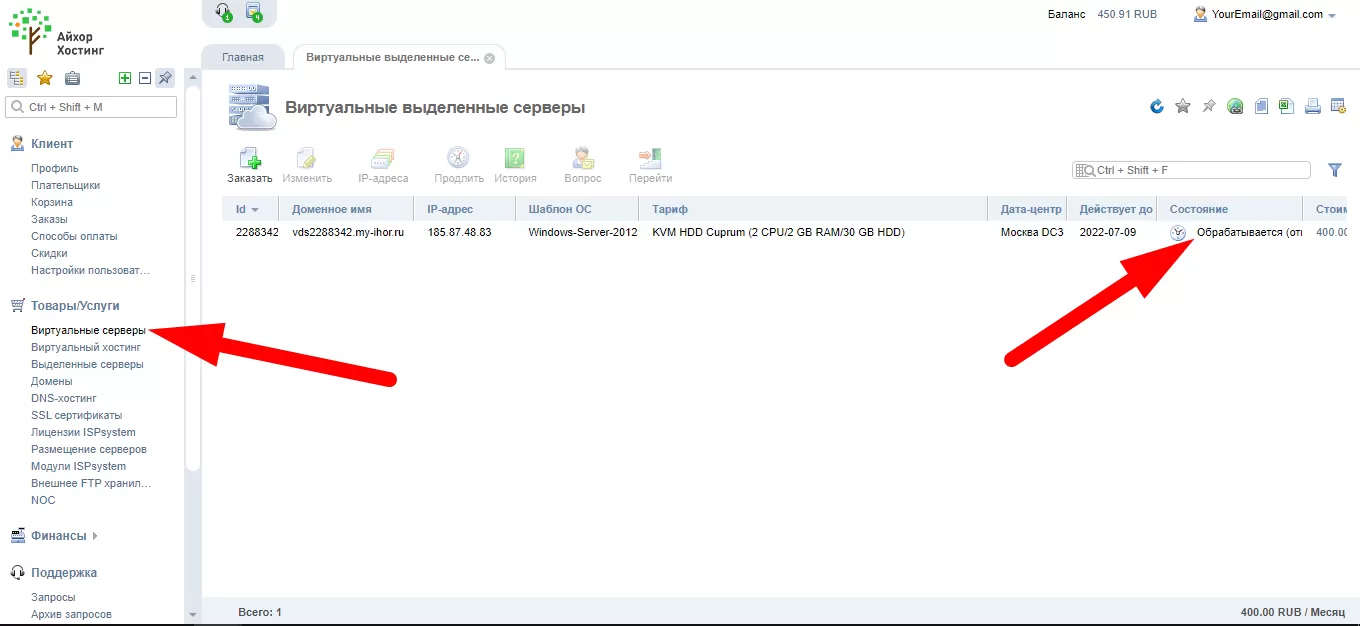Expand the Финансы menu section
The width and height of the screenshot is (1360, 626).
pyautogui.click(x=59, y=536)
